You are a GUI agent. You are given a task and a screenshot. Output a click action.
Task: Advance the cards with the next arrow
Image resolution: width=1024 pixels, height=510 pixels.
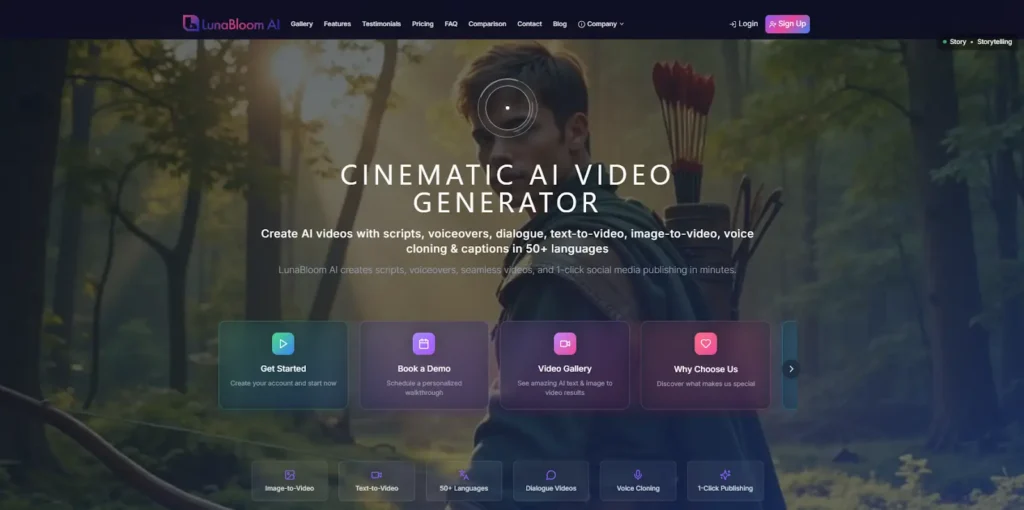[x=791, y=369]
